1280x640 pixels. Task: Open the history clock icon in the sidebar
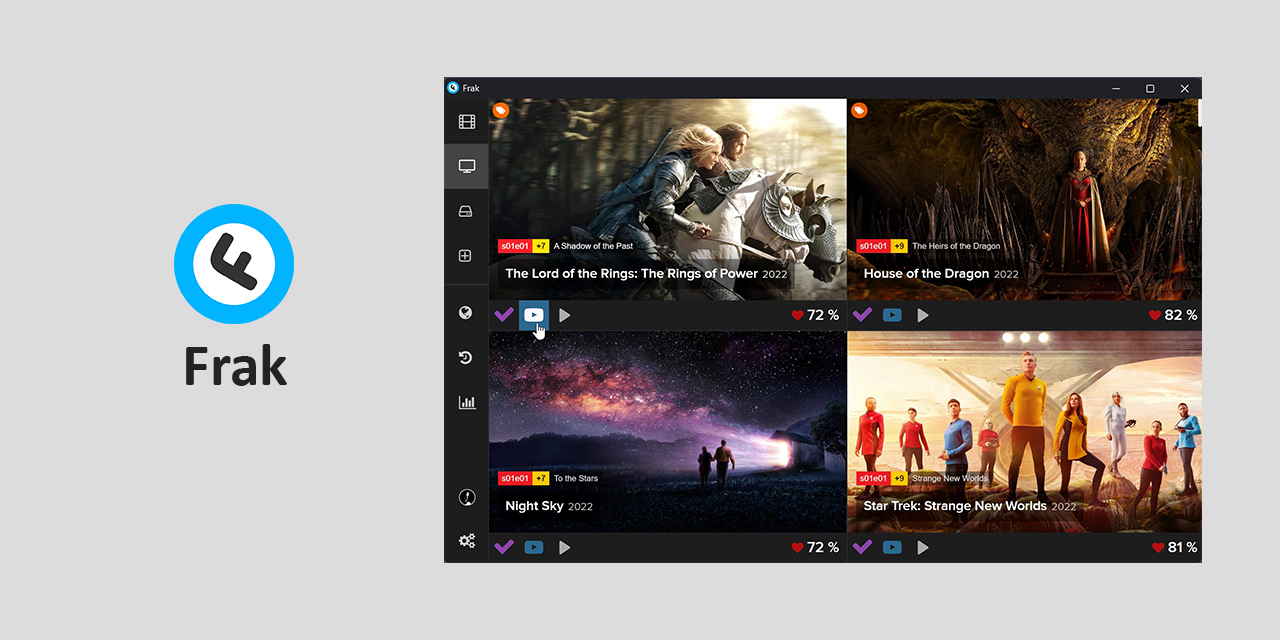[466, 358]
